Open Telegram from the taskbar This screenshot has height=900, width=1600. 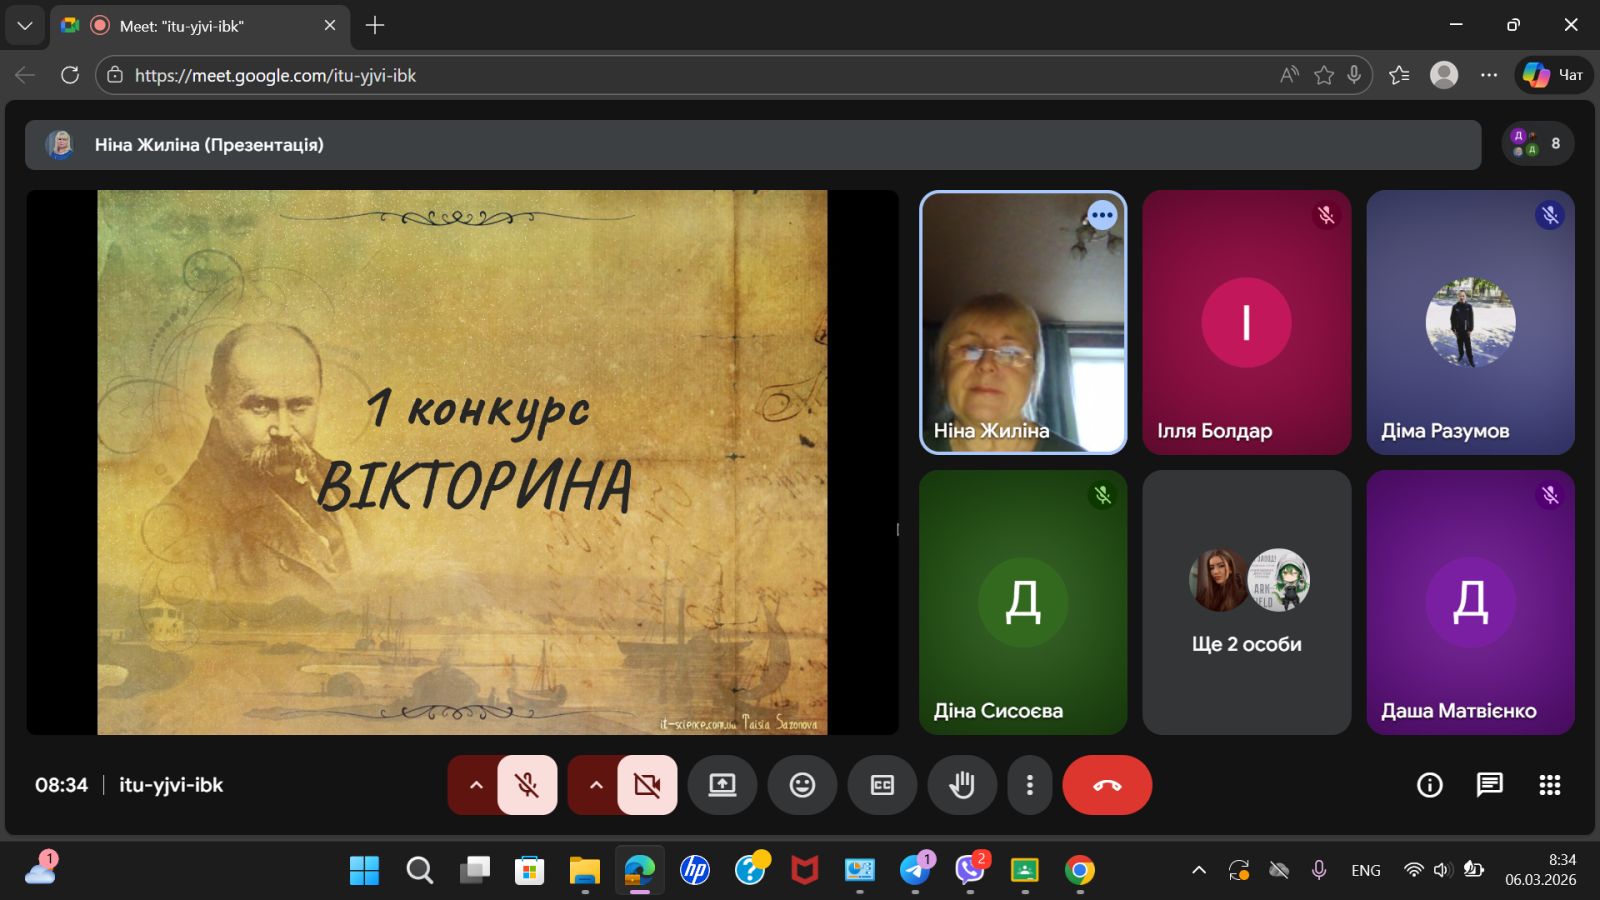click(x=914, y=870)
